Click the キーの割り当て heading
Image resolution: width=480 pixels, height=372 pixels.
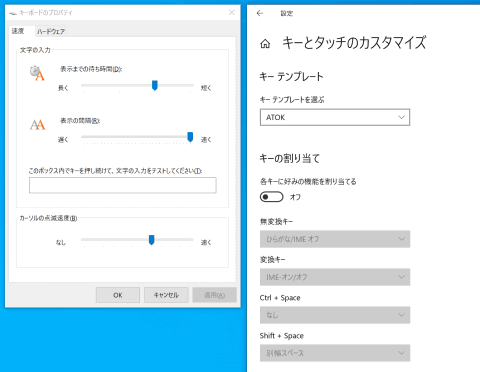point(290,158)
